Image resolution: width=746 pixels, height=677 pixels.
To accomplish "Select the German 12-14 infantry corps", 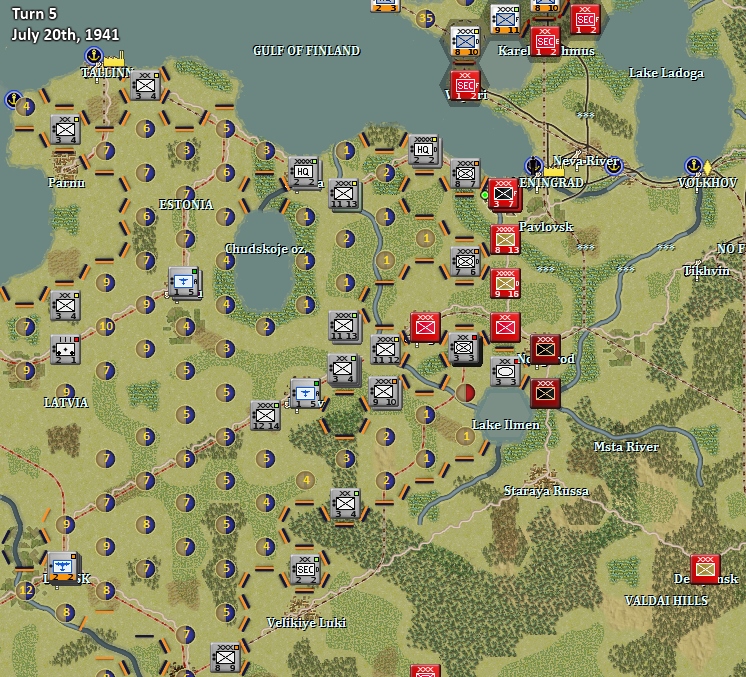I will 265,416.
